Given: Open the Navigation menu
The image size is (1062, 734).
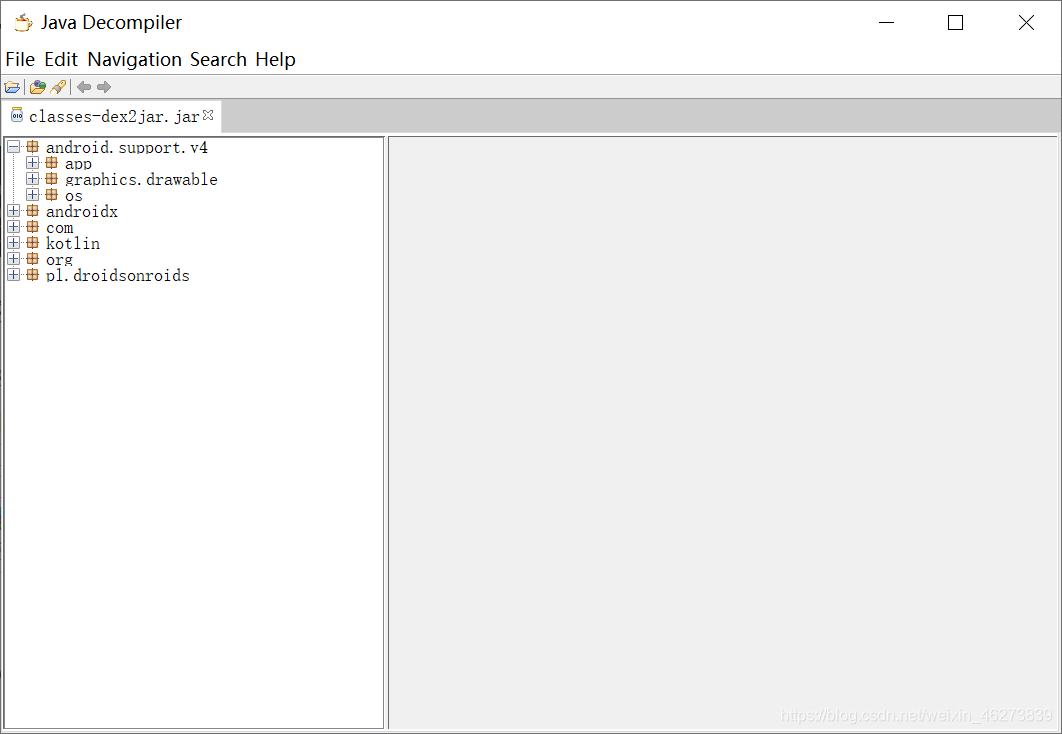Looking at the screenshot, I should [134, 60].
